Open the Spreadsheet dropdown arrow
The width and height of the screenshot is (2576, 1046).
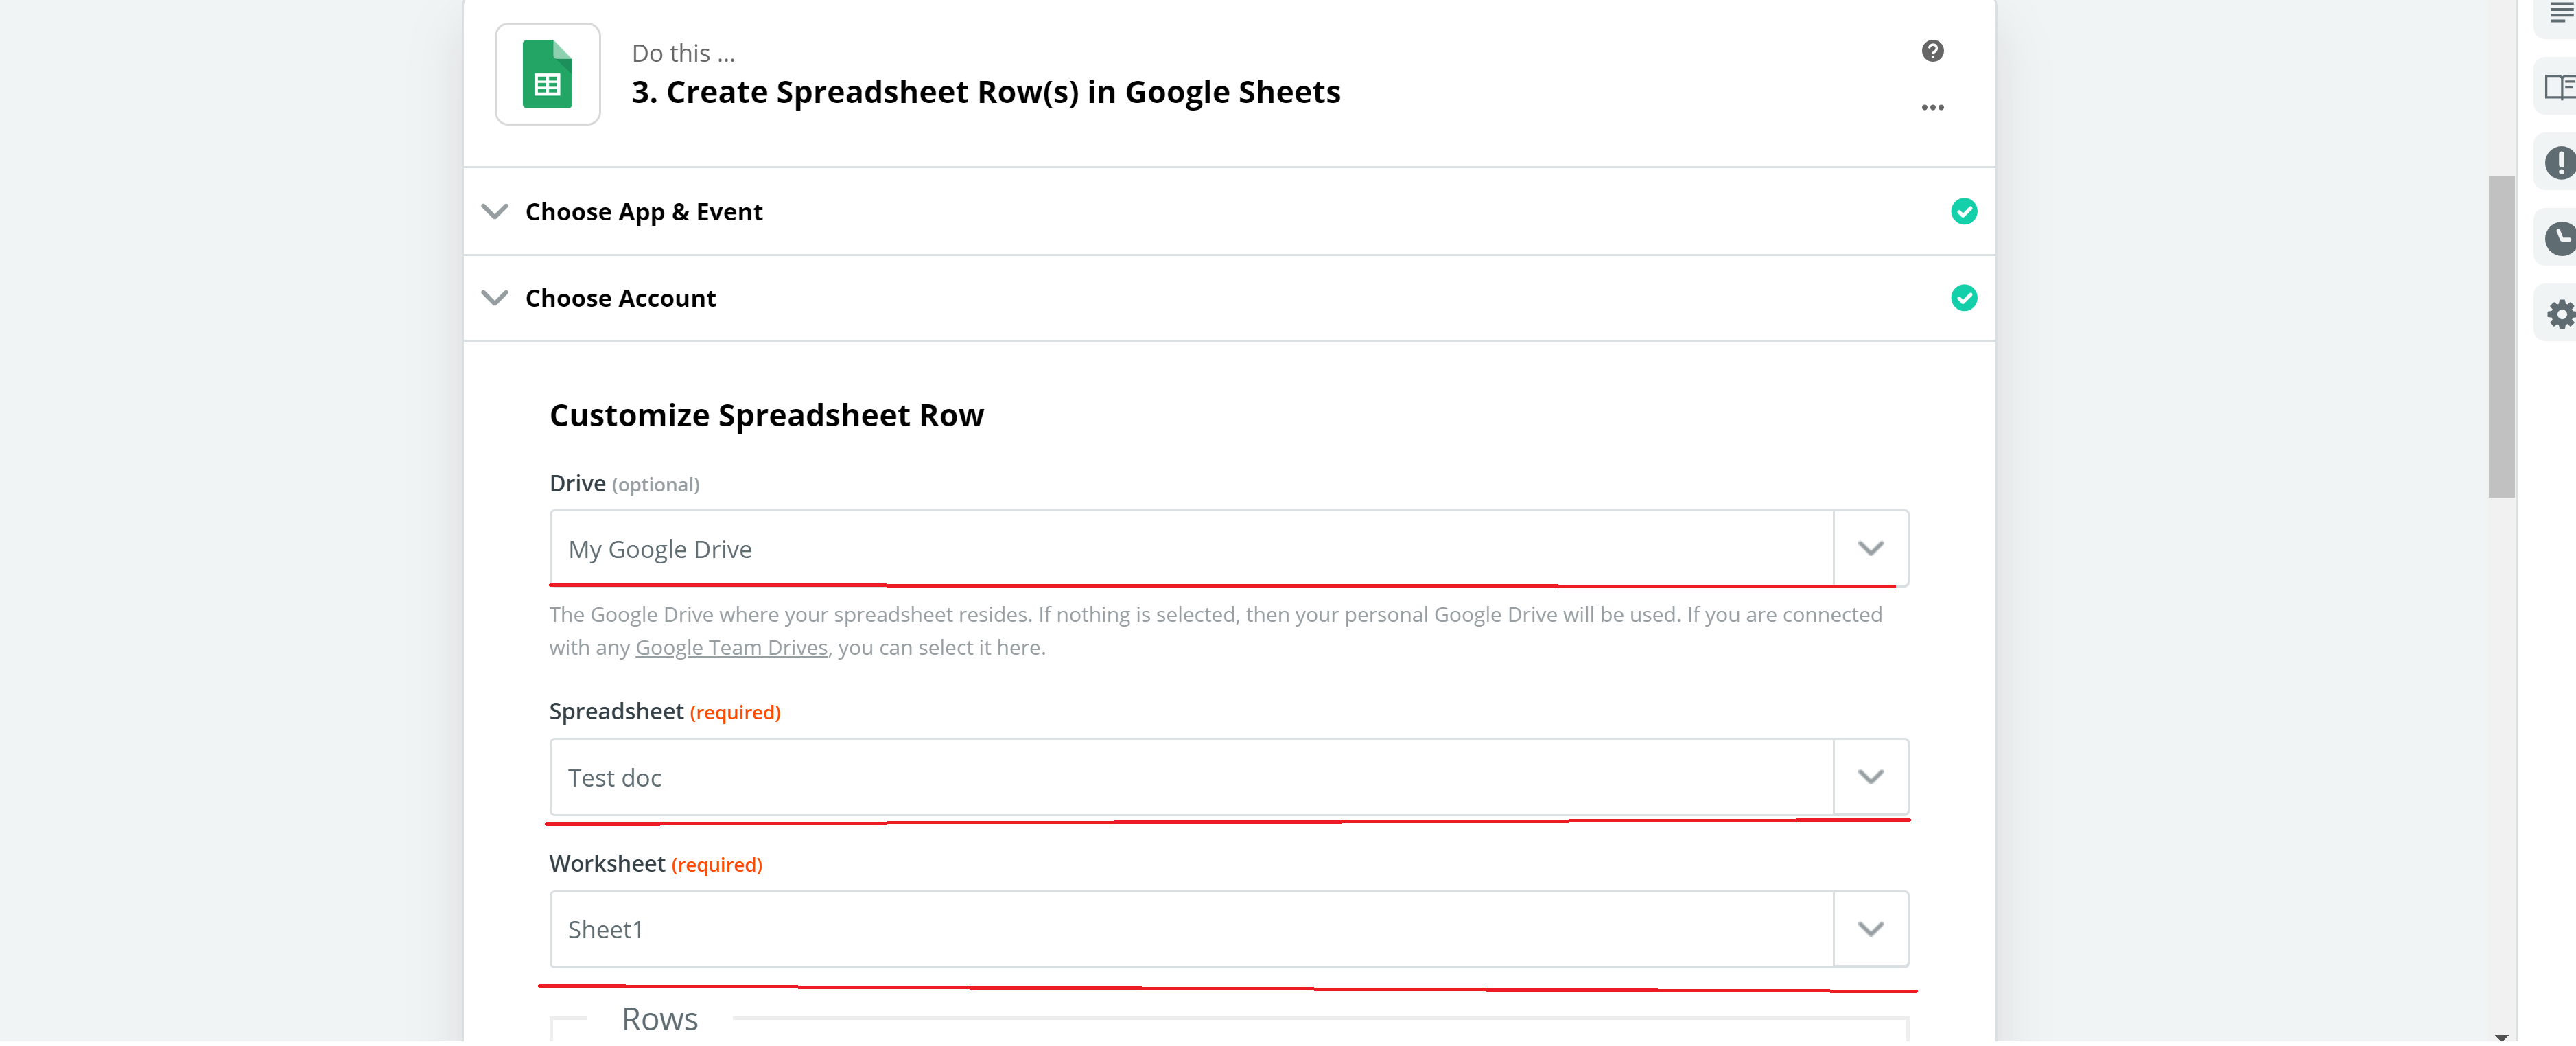1870,777
